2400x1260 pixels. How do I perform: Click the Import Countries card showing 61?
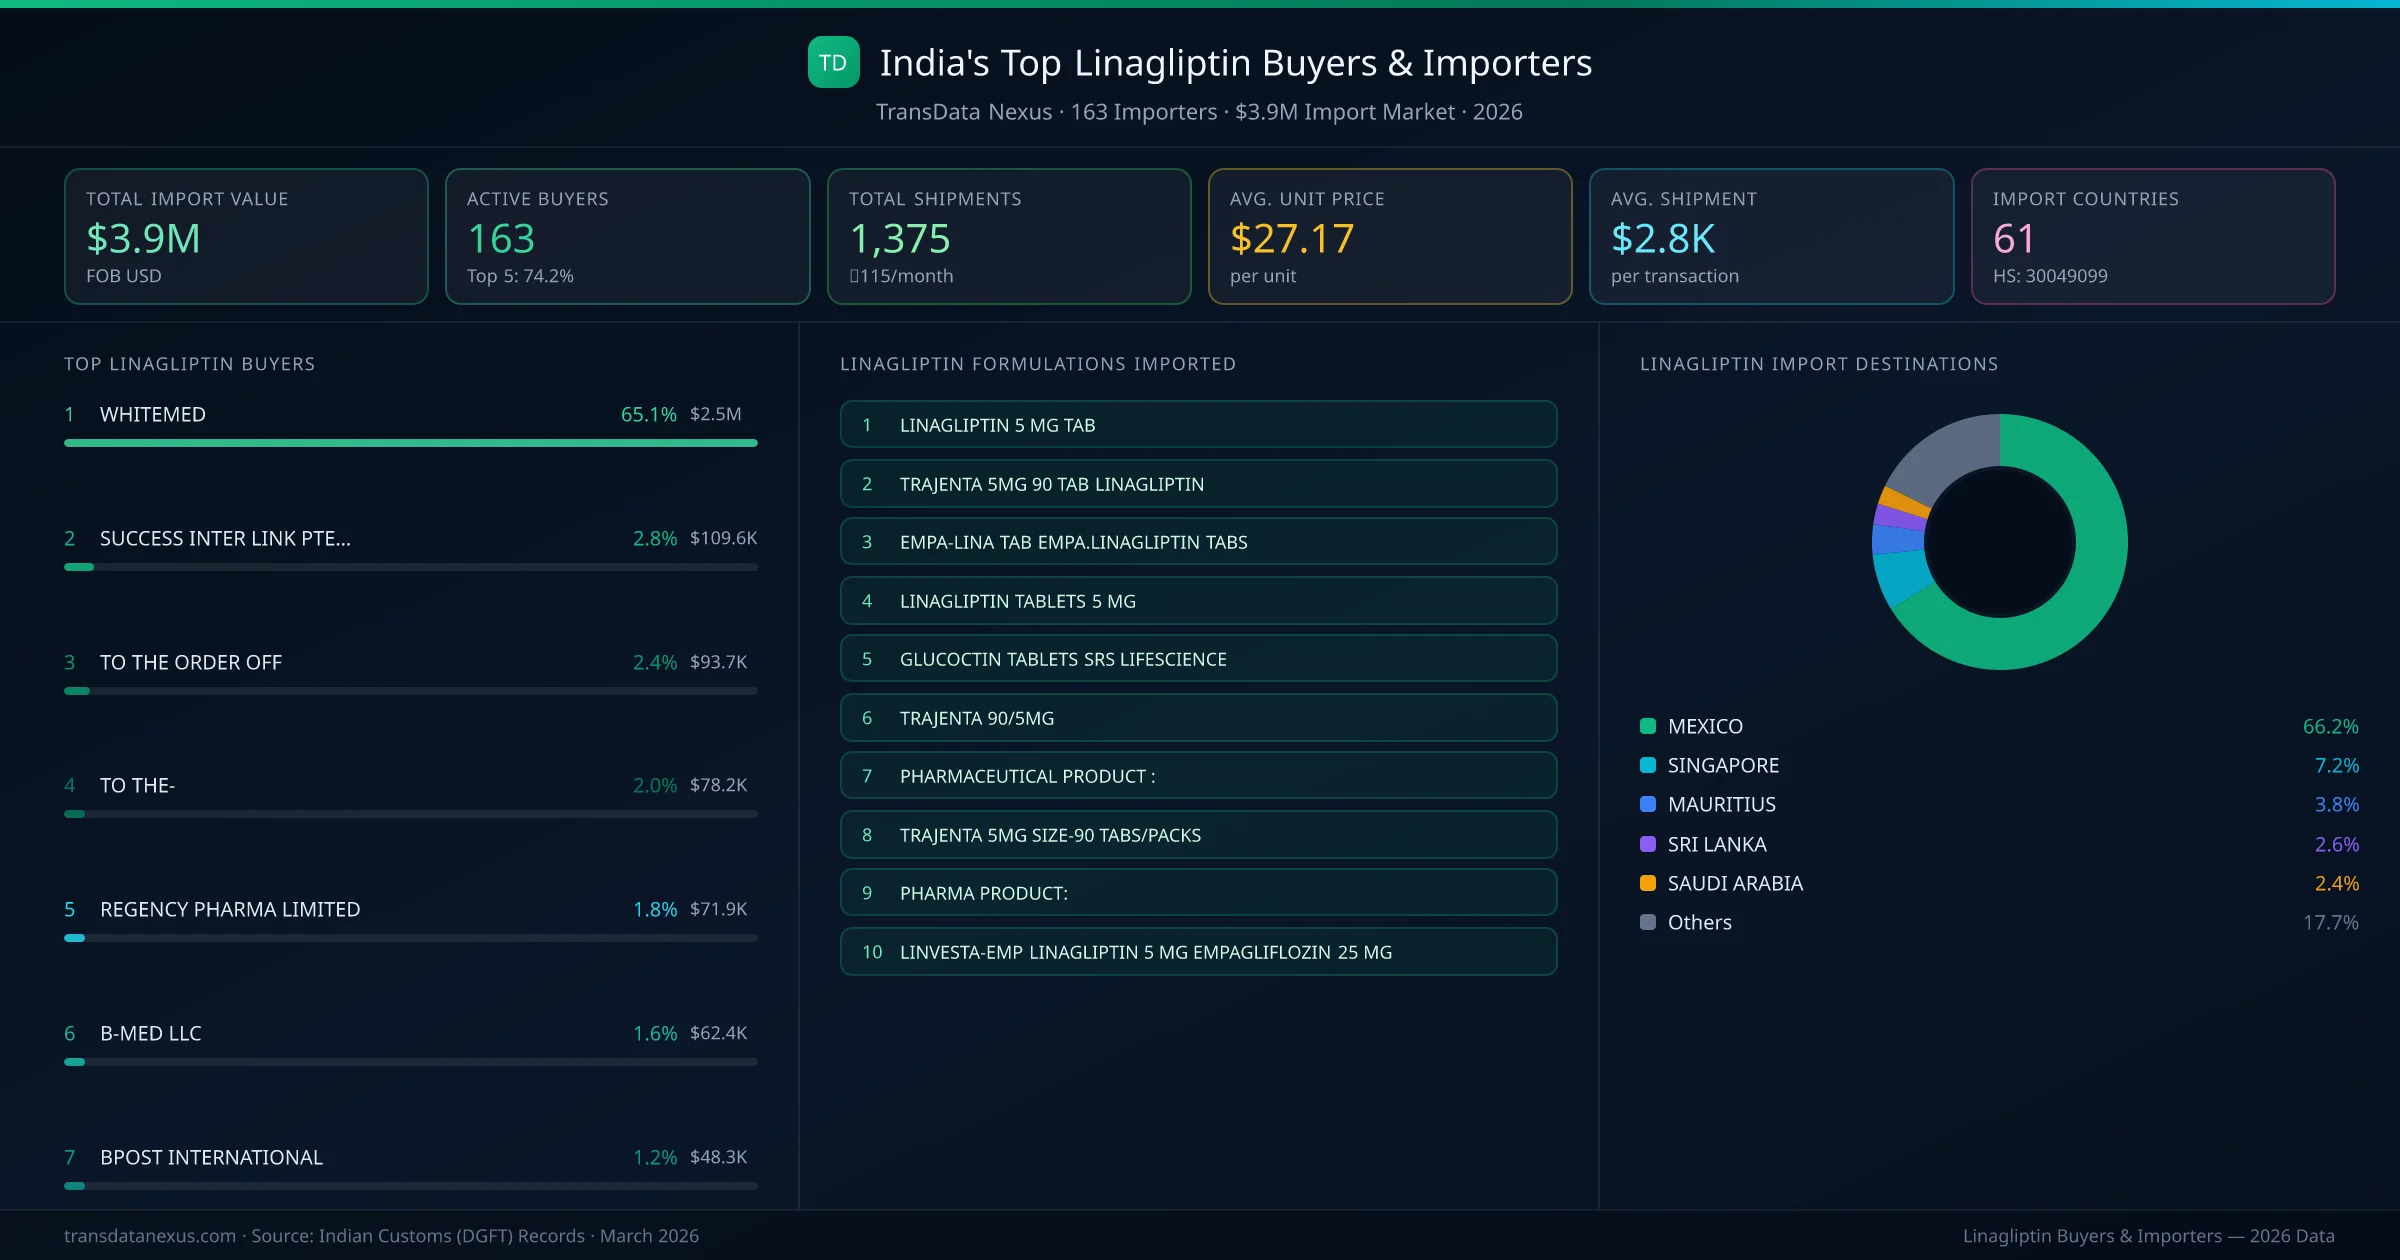click(x=2153, y=236)
